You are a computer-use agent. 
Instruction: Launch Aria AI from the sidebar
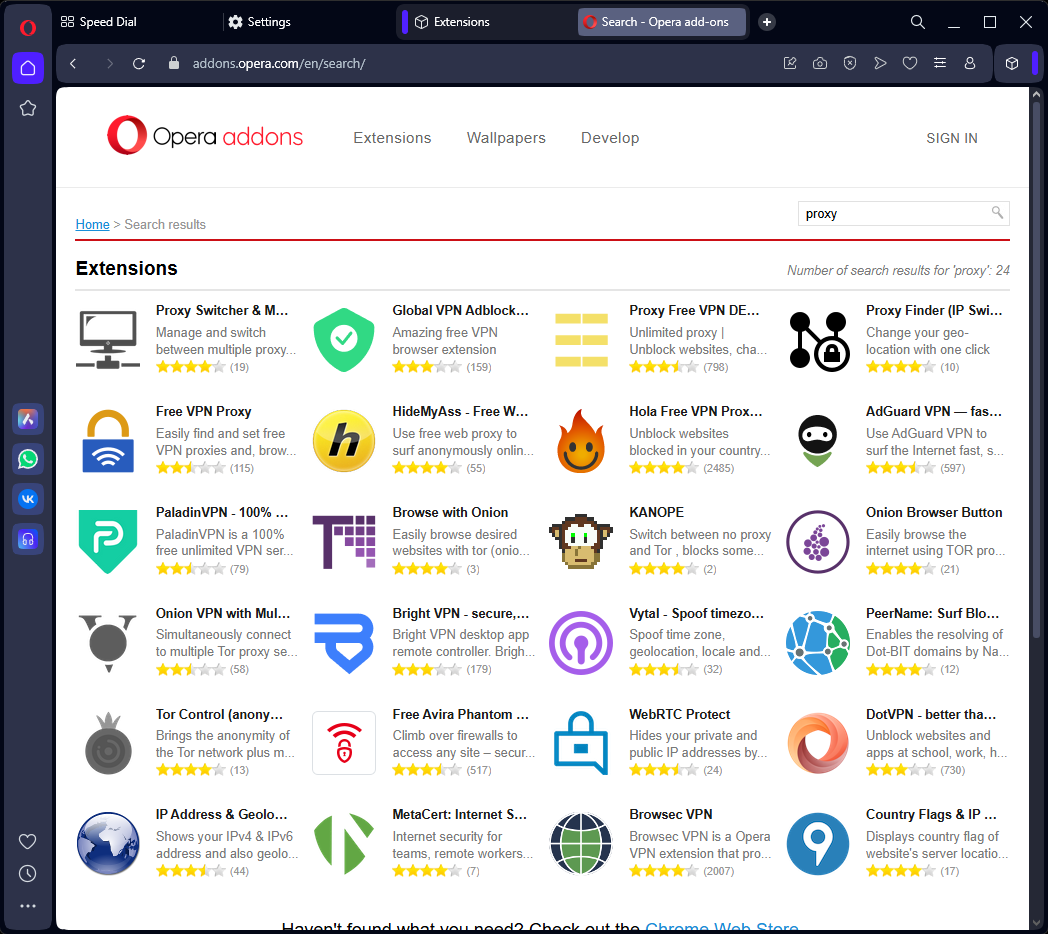(x=27, y=419)
